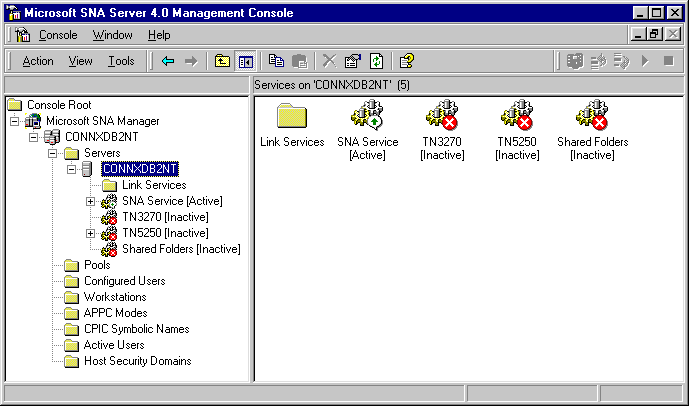Open the Link Services folder icon in right pane
The height and width of the screenshot is (410, 700).
click(x=291, y=117)
